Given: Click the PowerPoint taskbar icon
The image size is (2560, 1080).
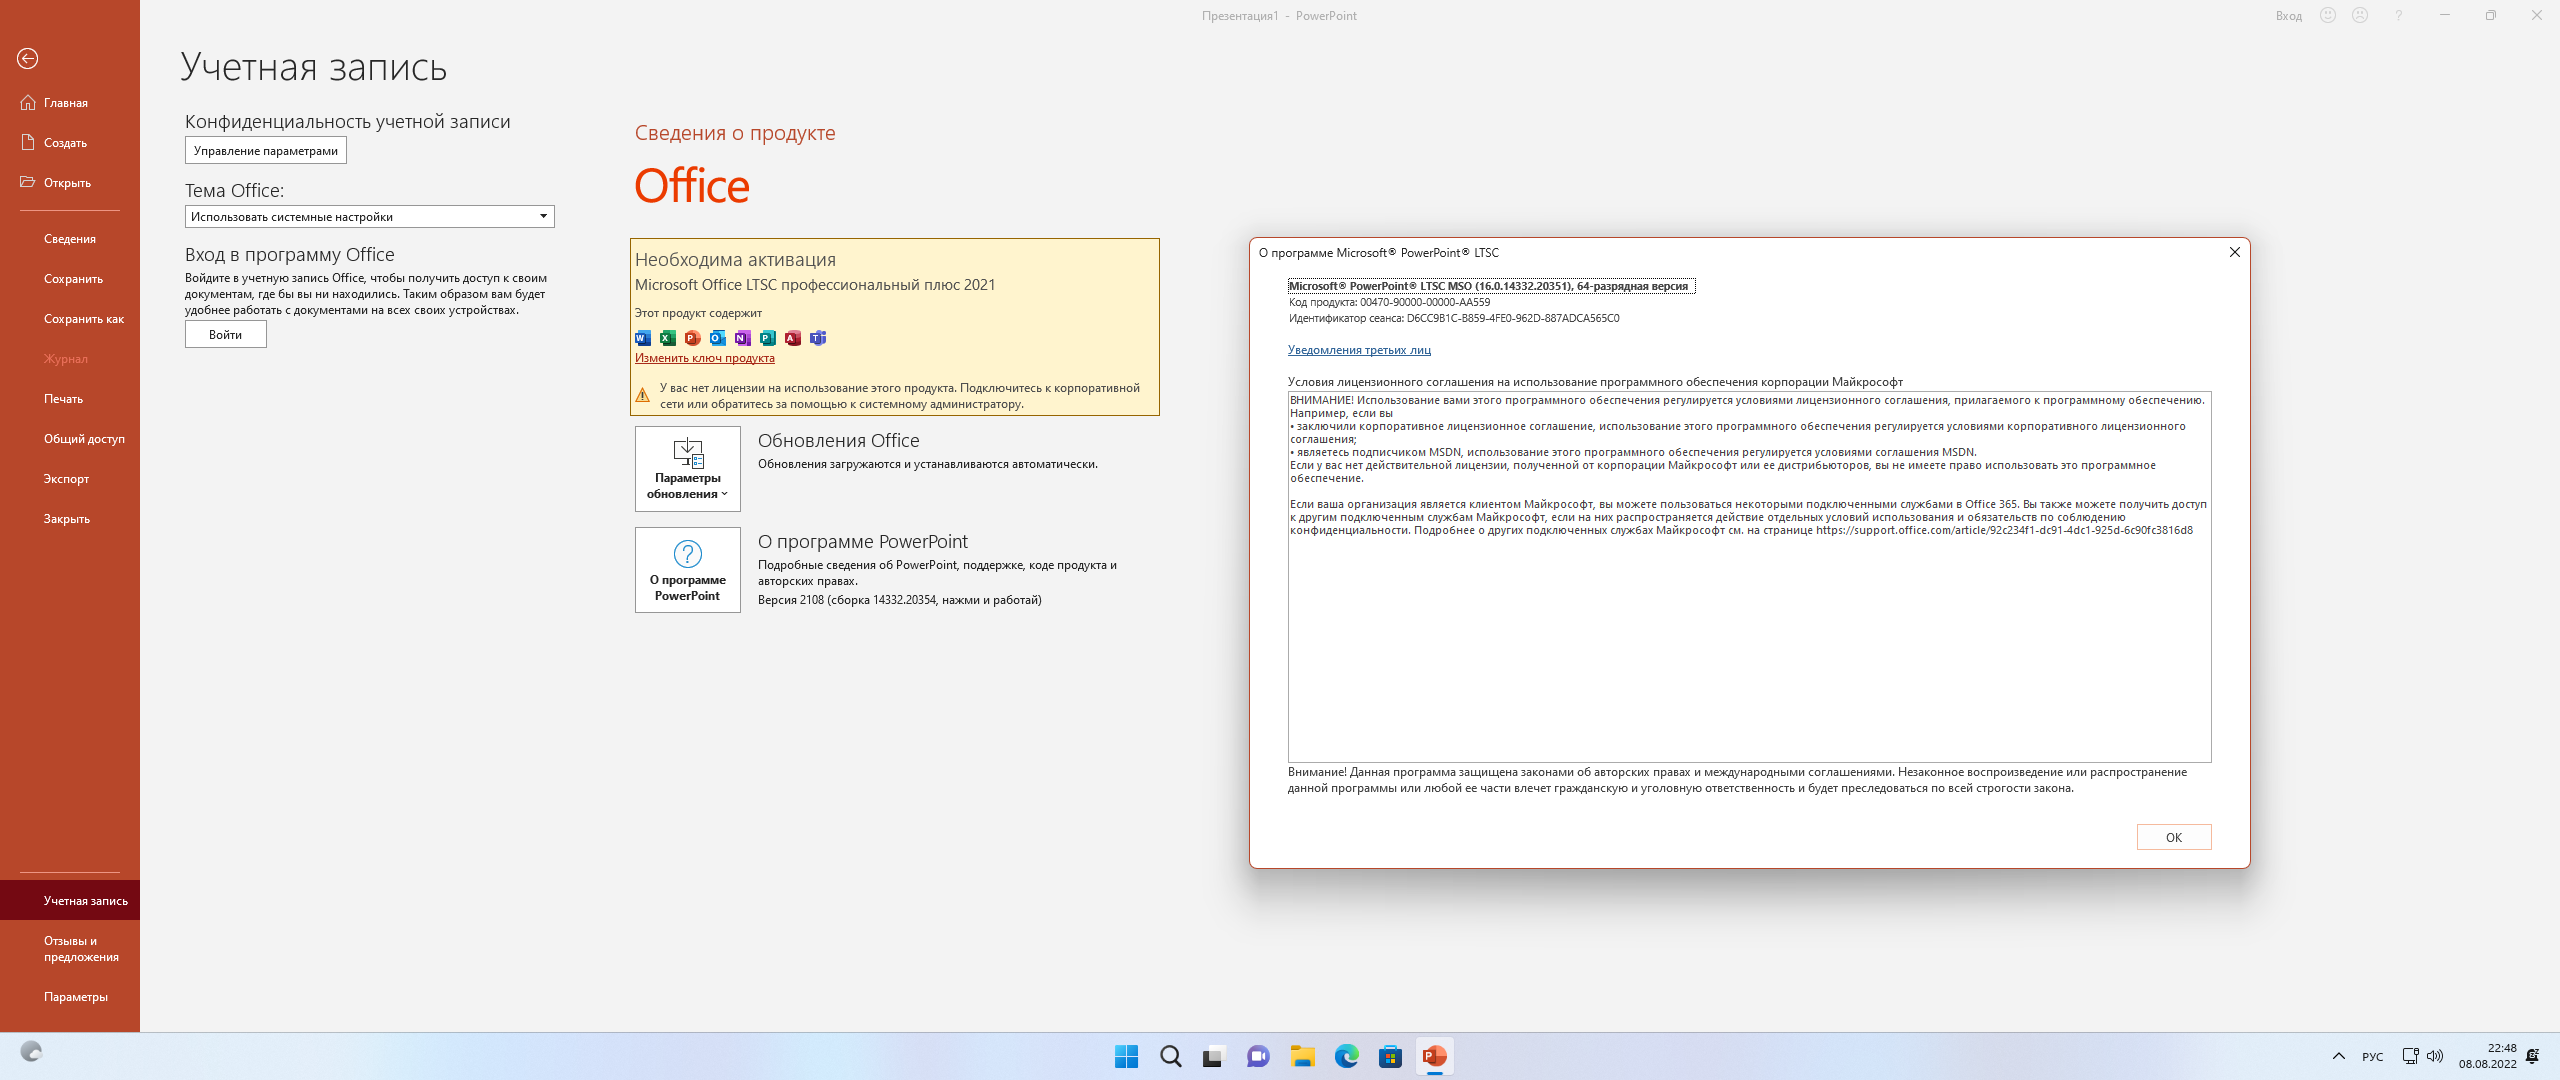Looking at the screenshot, I should coord(1434,1056).
